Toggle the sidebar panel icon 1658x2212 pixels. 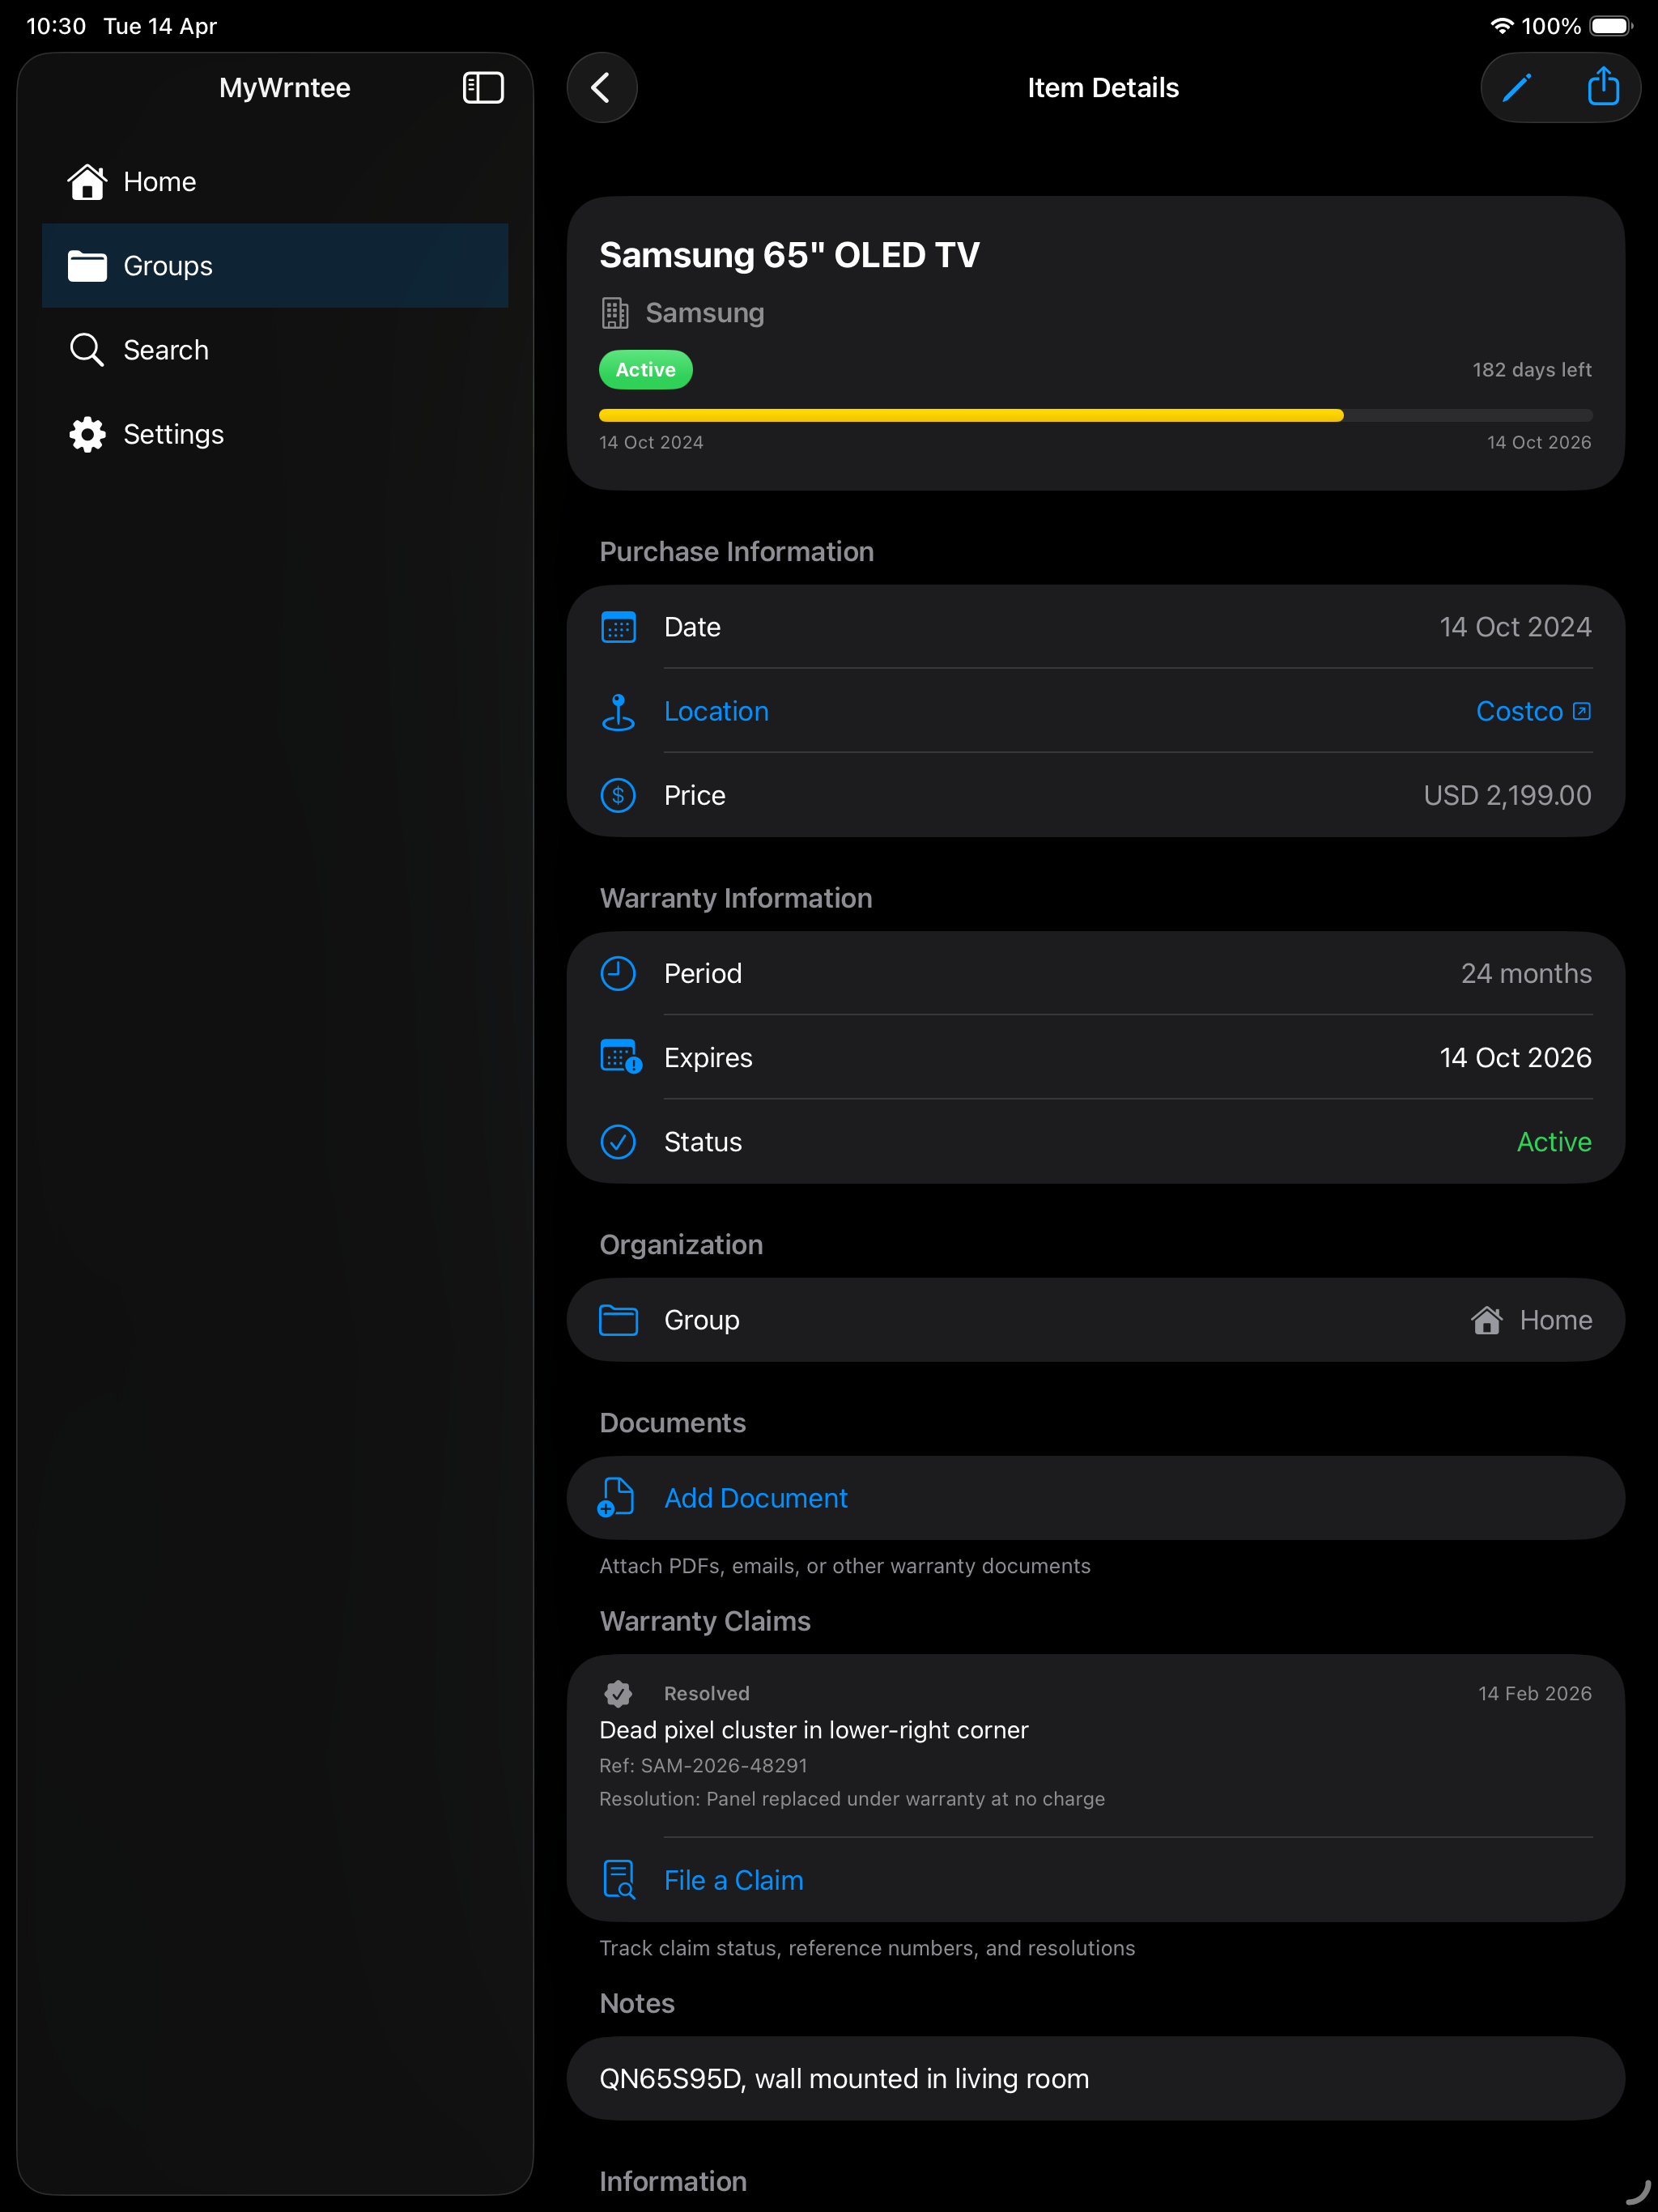click(x=483, y=87)
